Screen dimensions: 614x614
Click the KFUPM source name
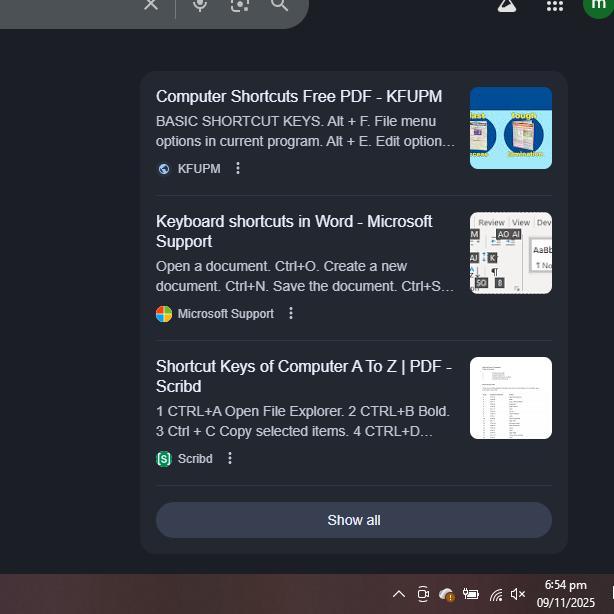(x=199, y=169)
